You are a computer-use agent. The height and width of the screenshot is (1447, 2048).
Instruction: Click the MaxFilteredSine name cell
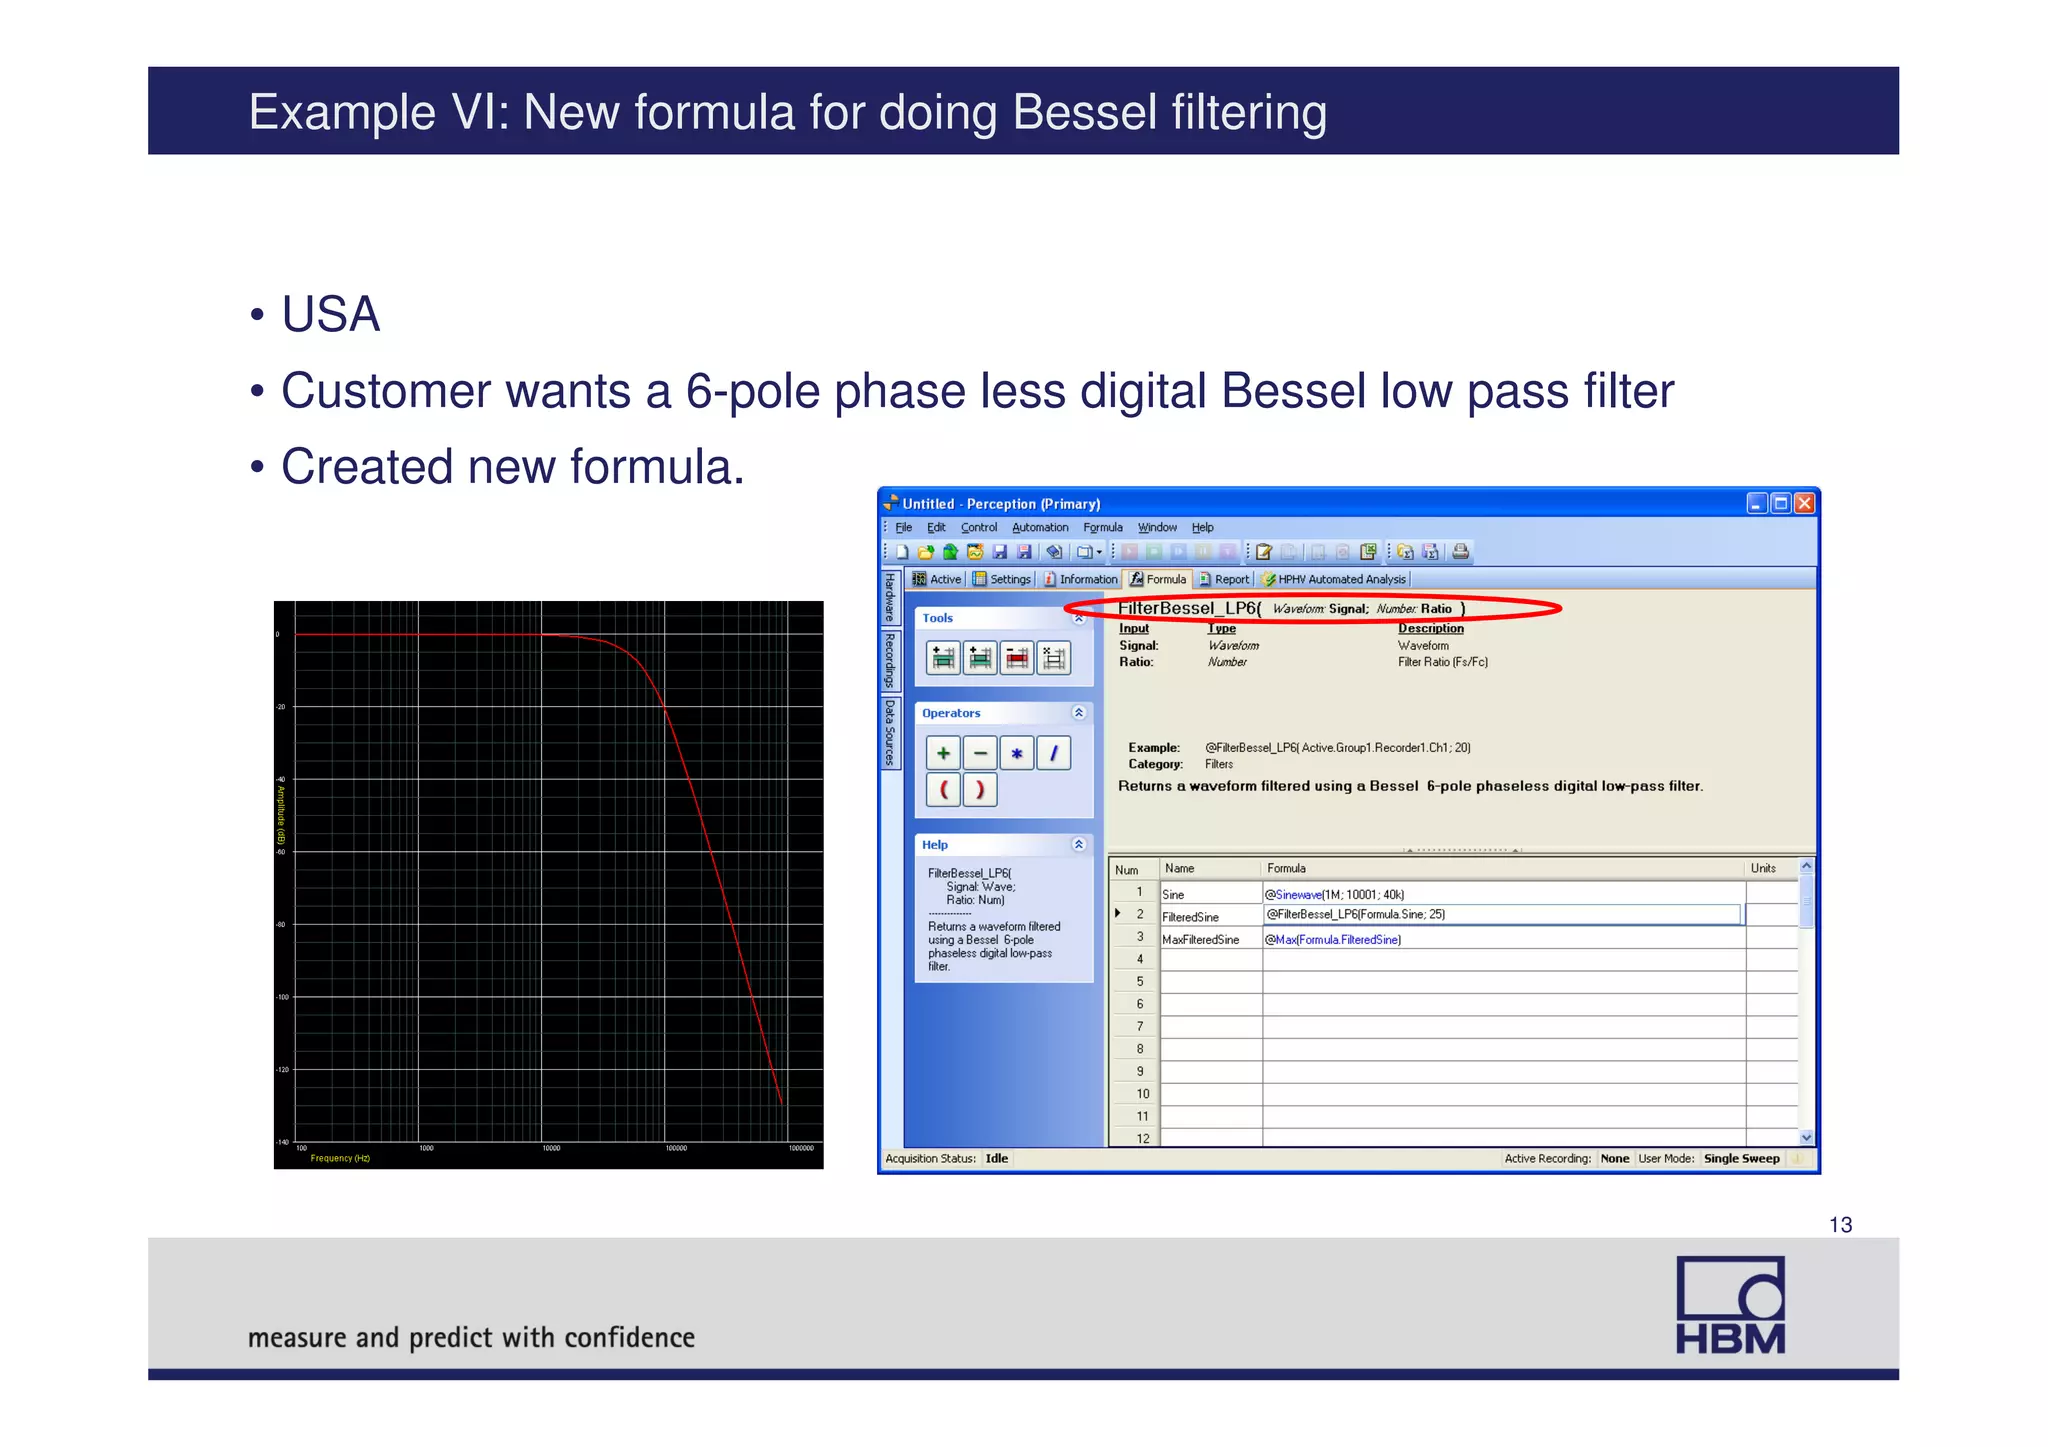1211,940
